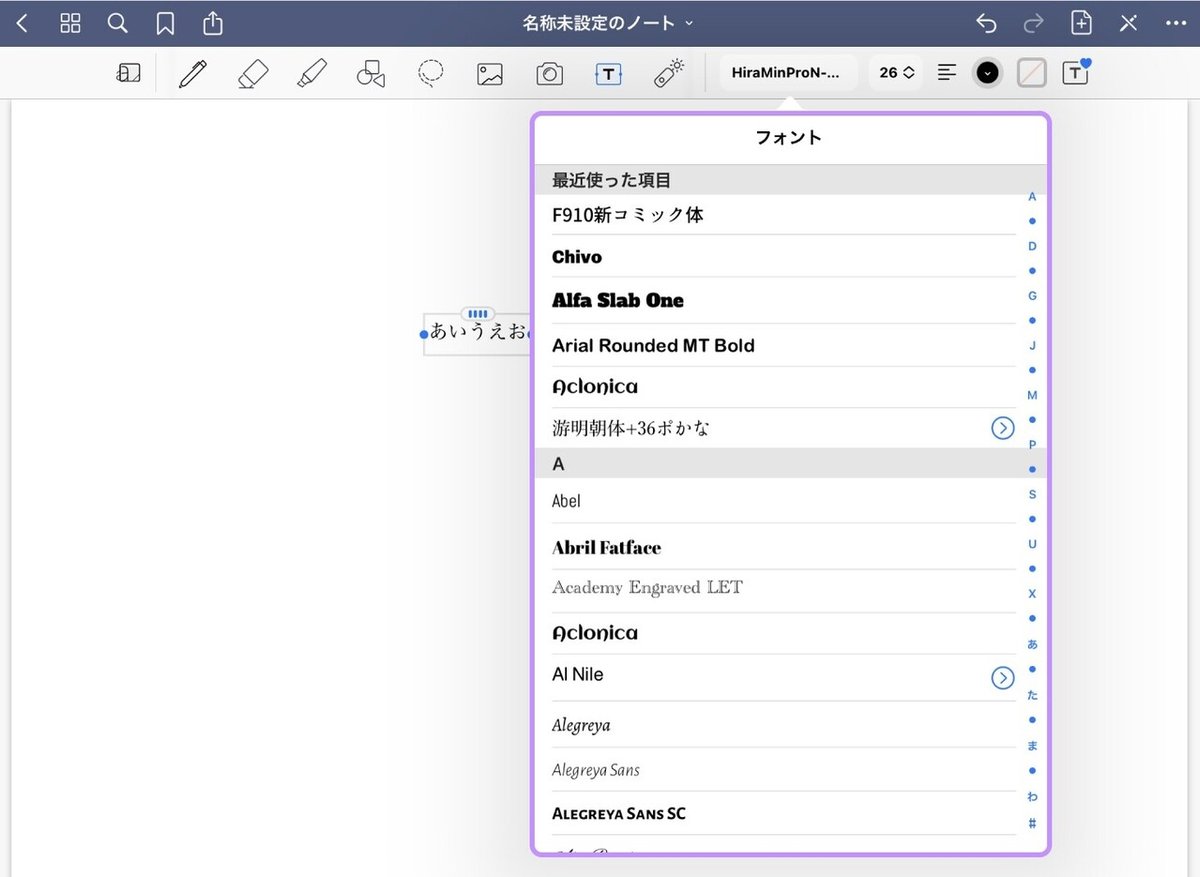Choose the Alfa Slab One font

(x=784, y=300)
